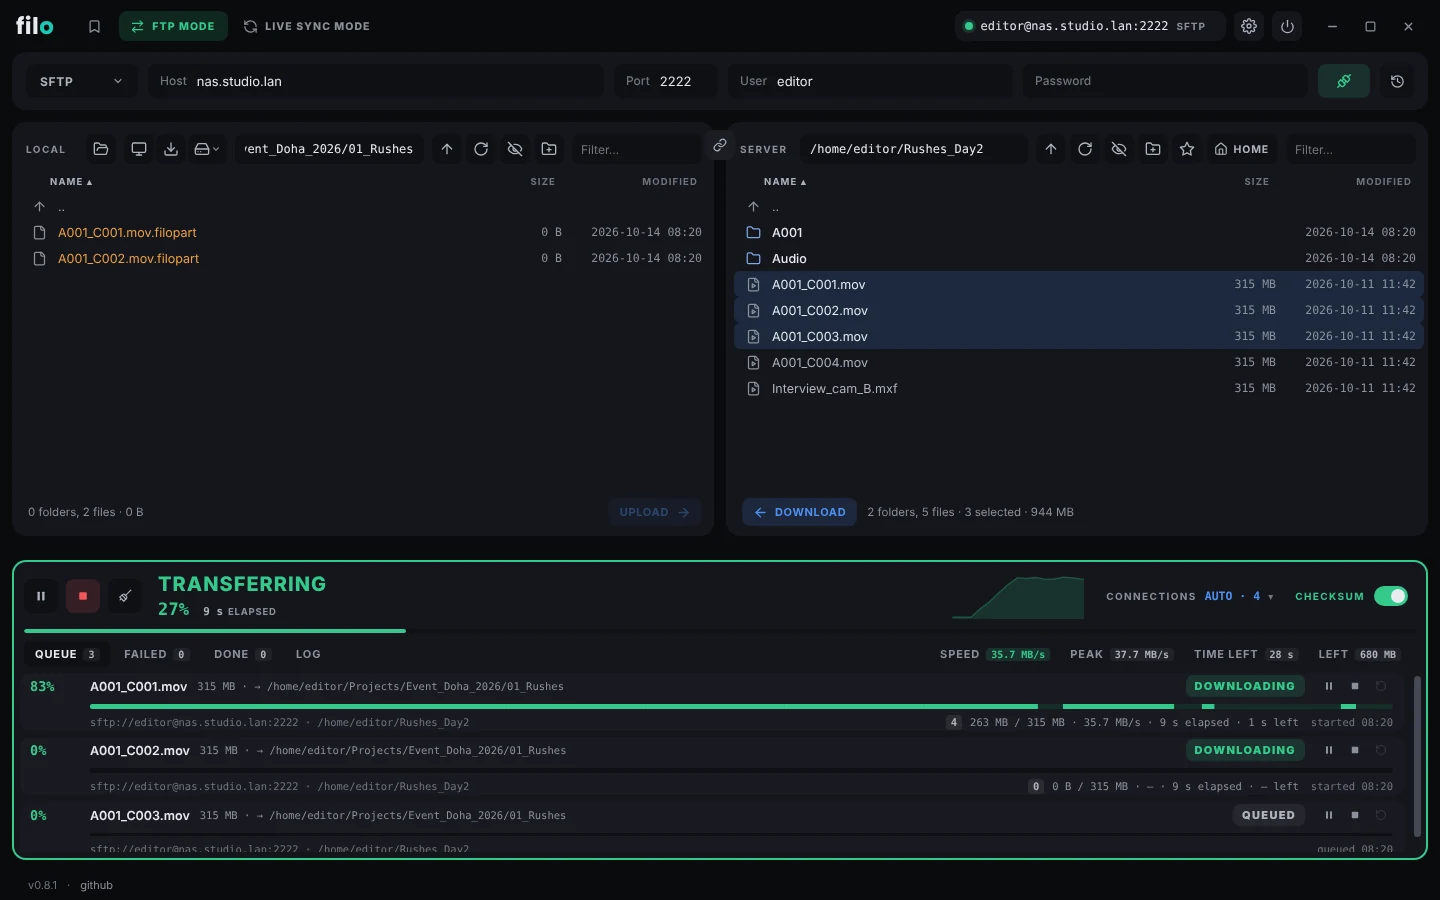Image resolution: width=1440 pixels, height=900 pixels.
Task: Select Interview_cam_B.mxf in the Server list
Action: [x=1079, y=388]
